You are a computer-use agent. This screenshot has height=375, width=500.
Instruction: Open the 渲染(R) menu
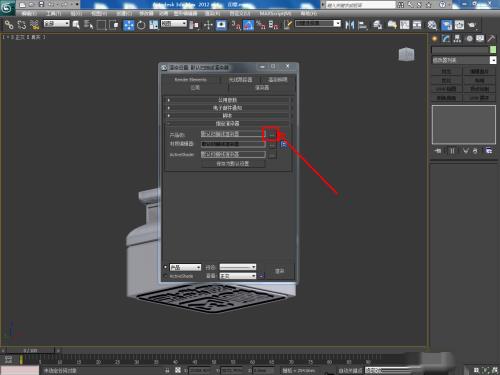[x=212, y=13]
